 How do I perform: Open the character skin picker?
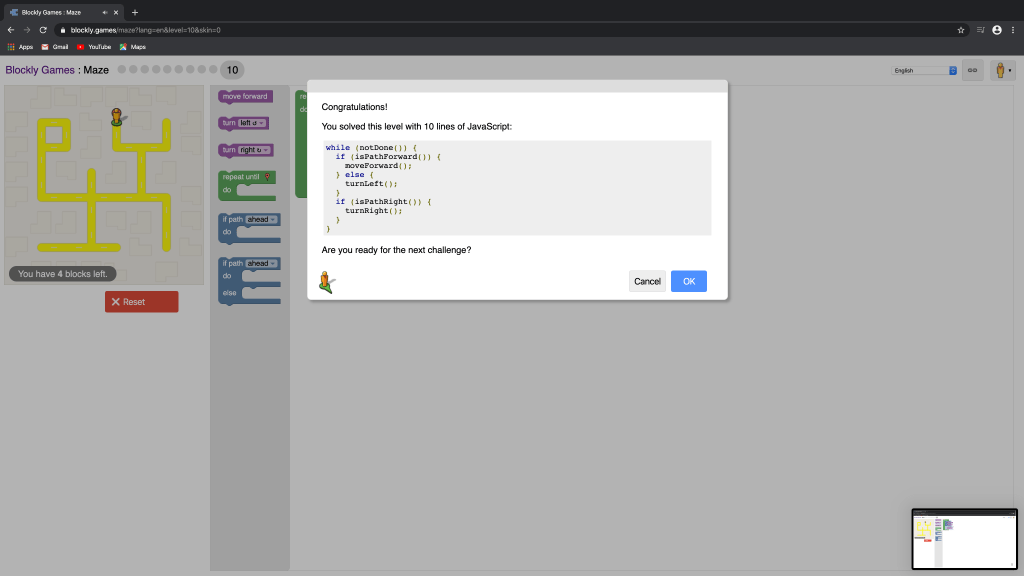(x=1002, y=71)
